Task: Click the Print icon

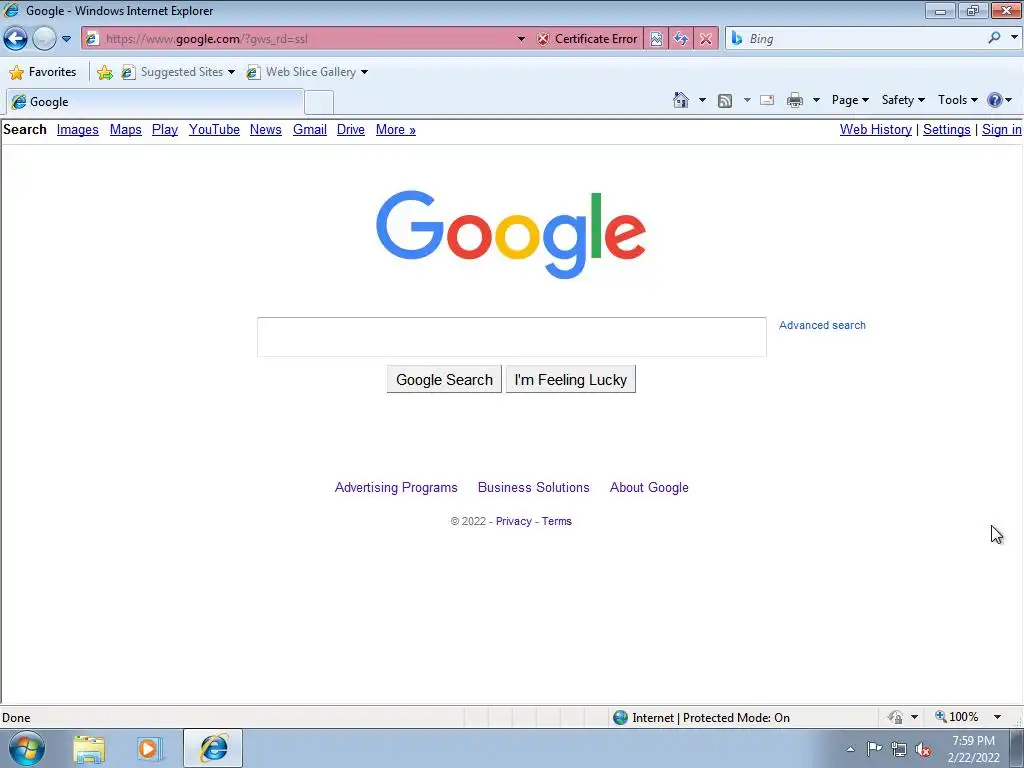Action: [x=795, y=100]
